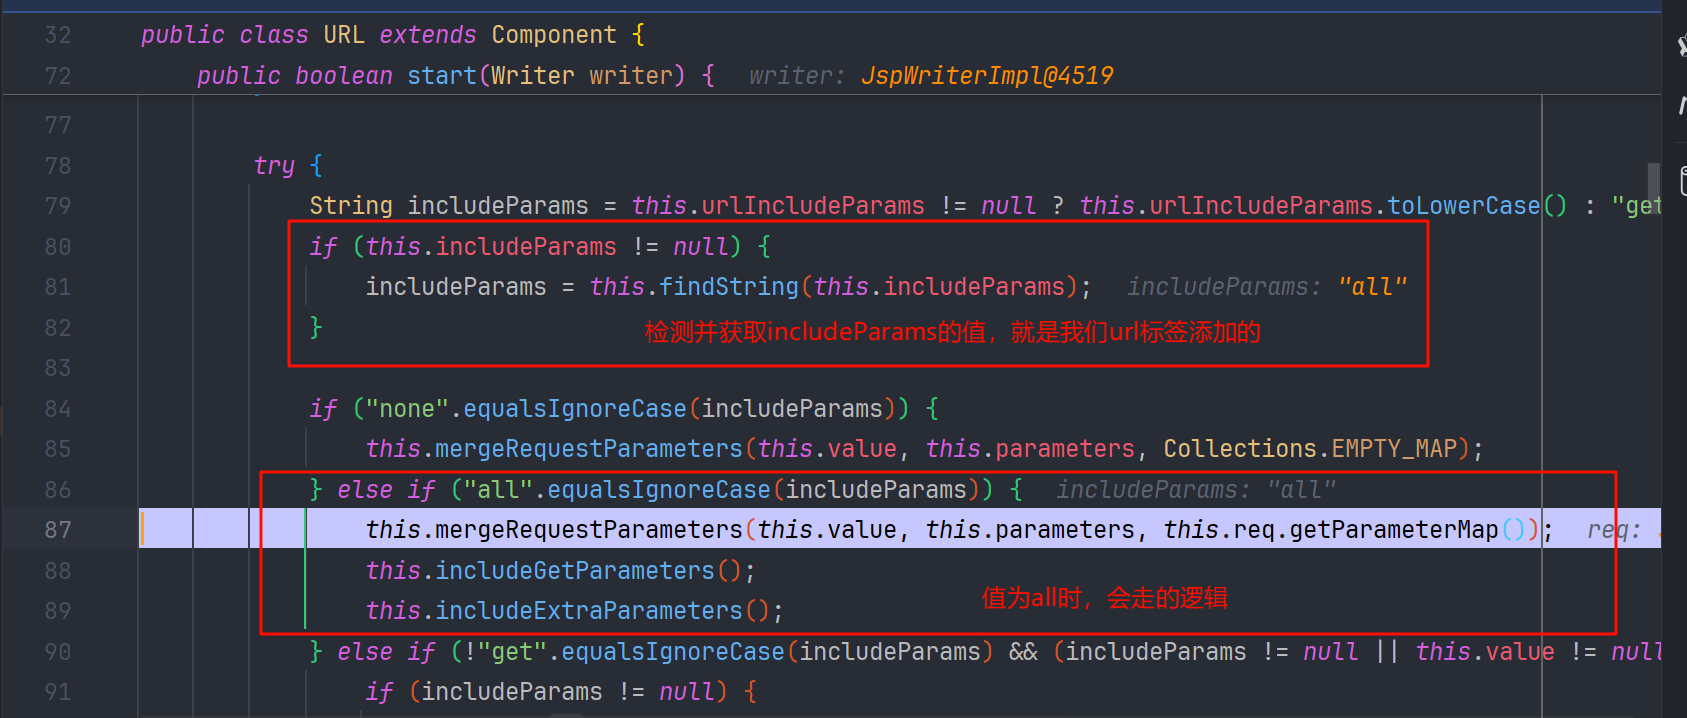Click the JspWriterImpl@4519 inline debug value
Image resolution: width=1687 pixels, height=718 pixels.
pyautogui.click(x=987, y=76)
